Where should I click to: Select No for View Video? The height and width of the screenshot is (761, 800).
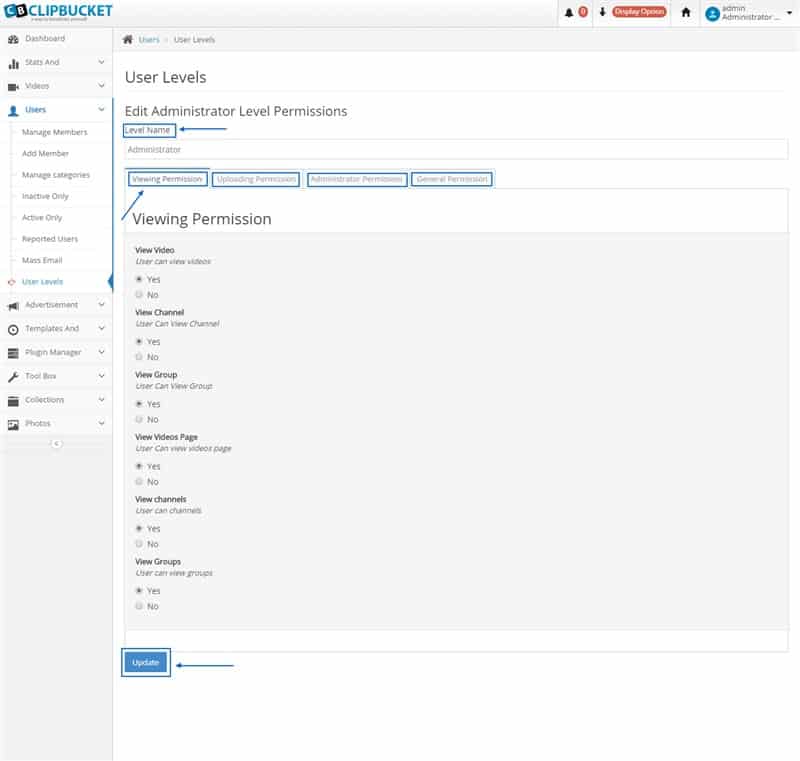[x=139, y=295]
